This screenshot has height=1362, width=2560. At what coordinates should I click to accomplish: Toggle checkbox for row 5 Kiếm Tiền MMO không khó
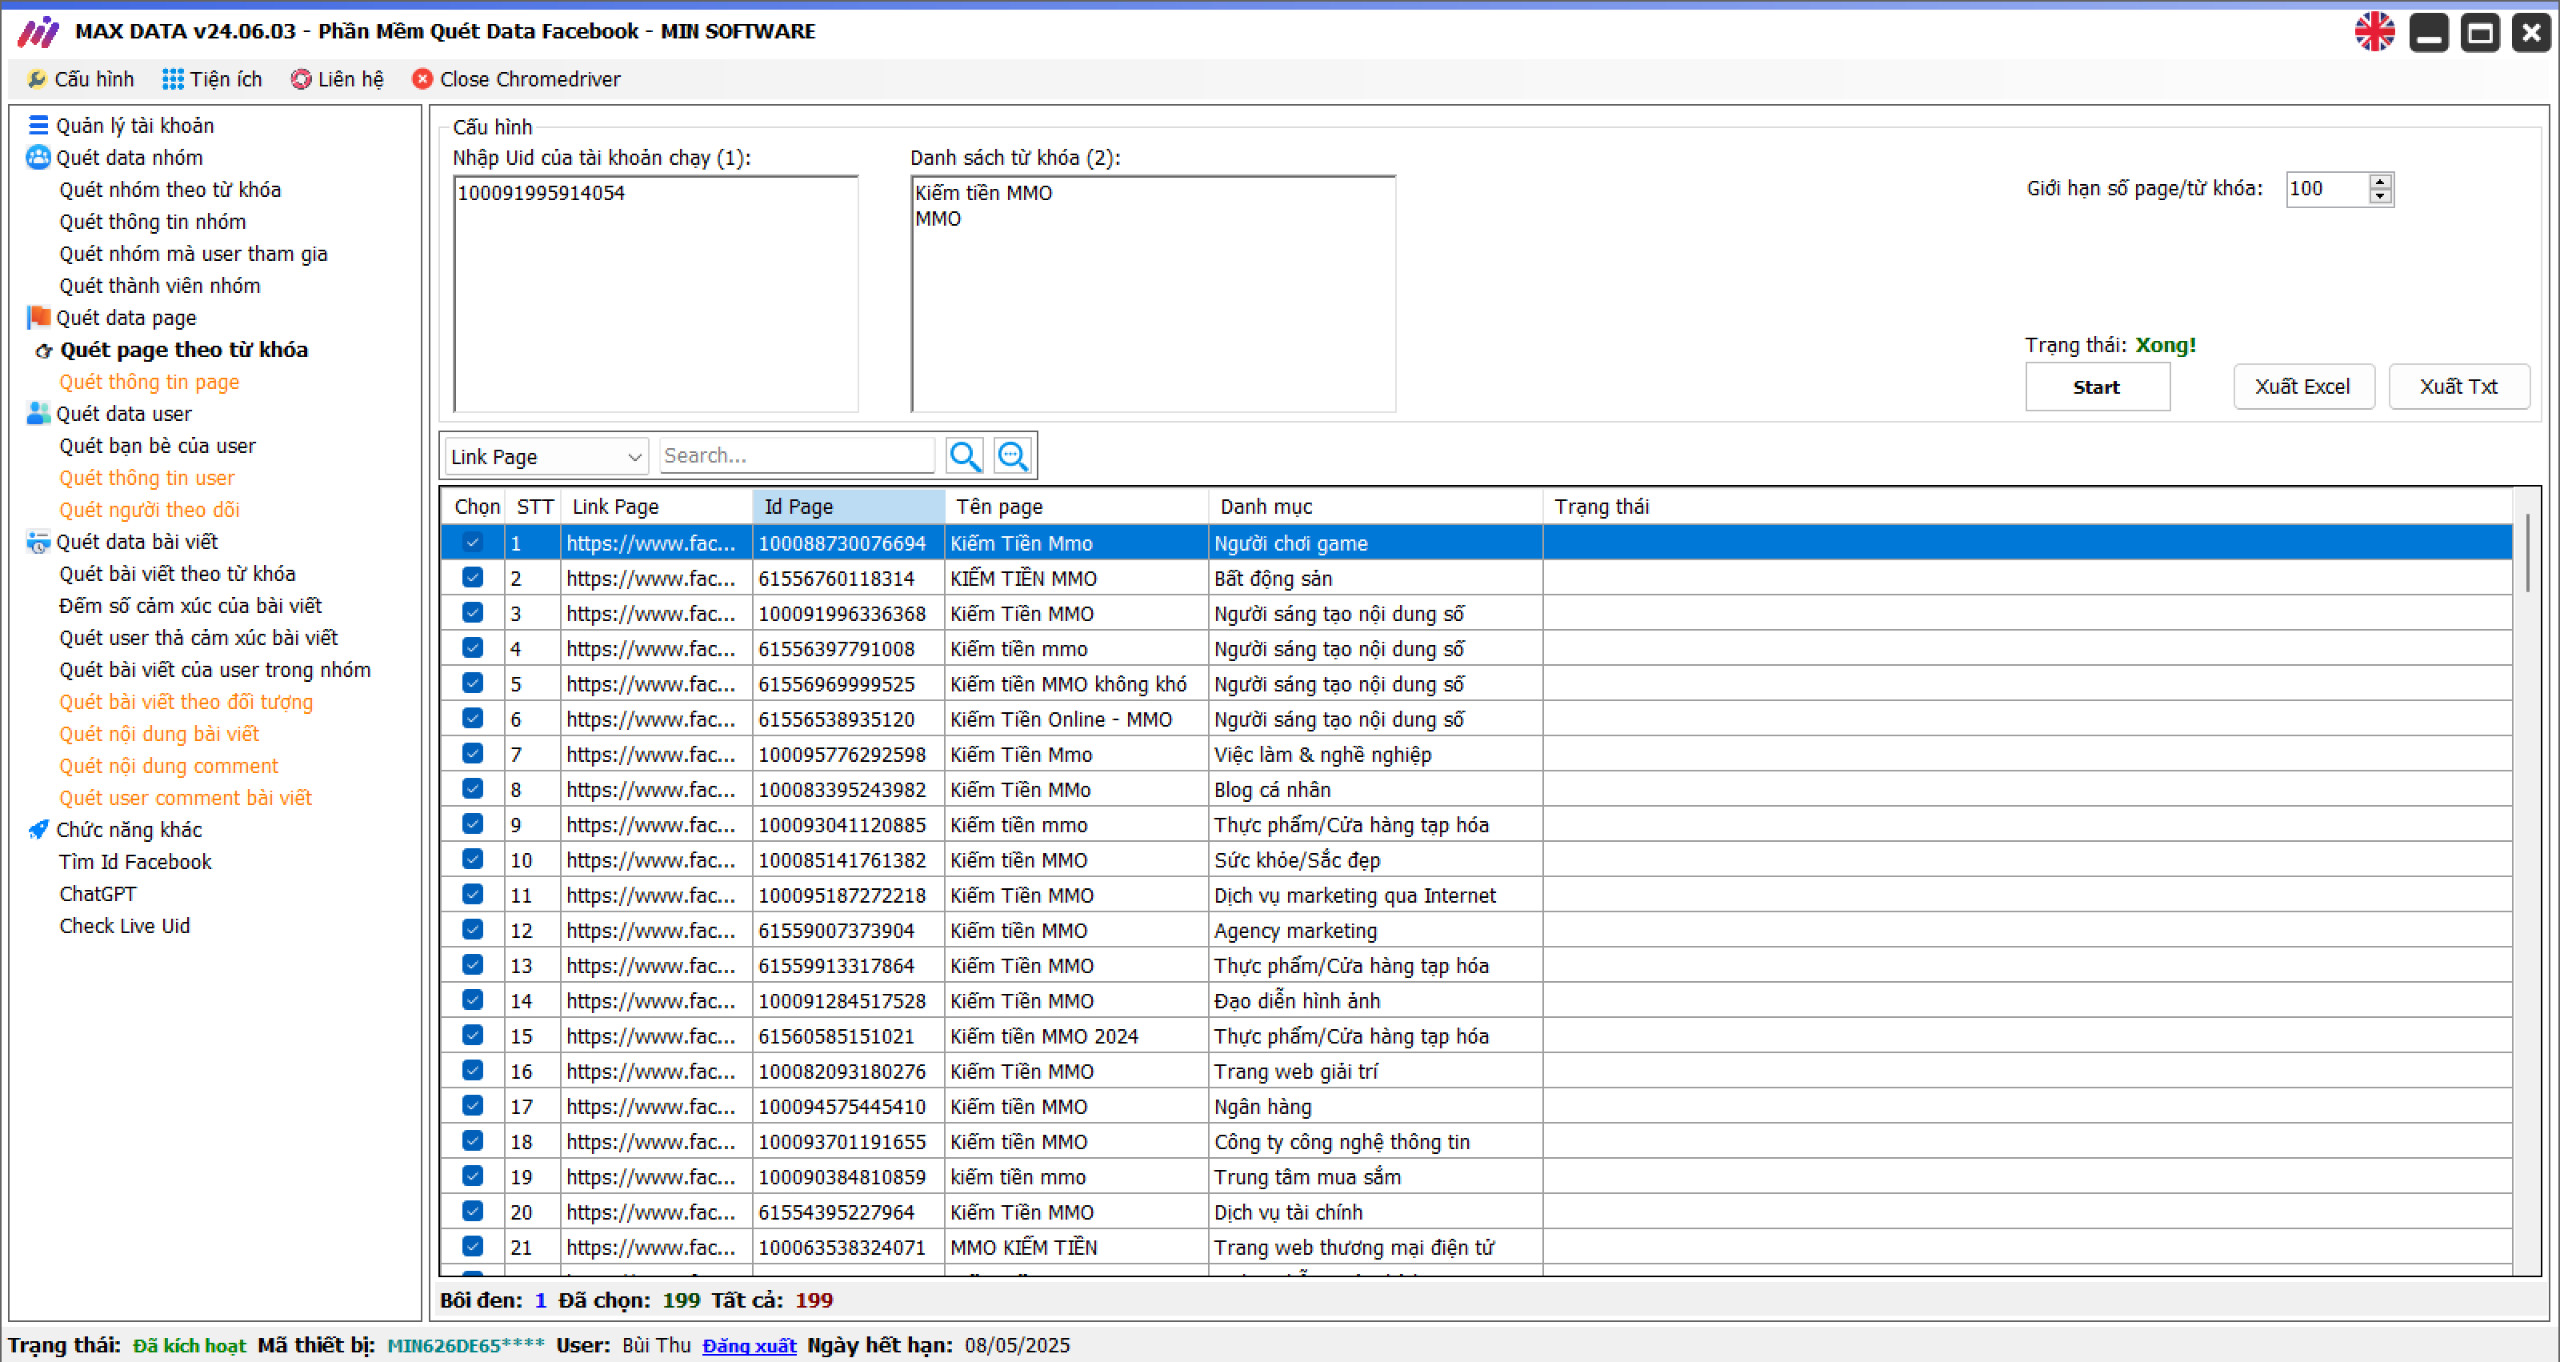[471, 684]
